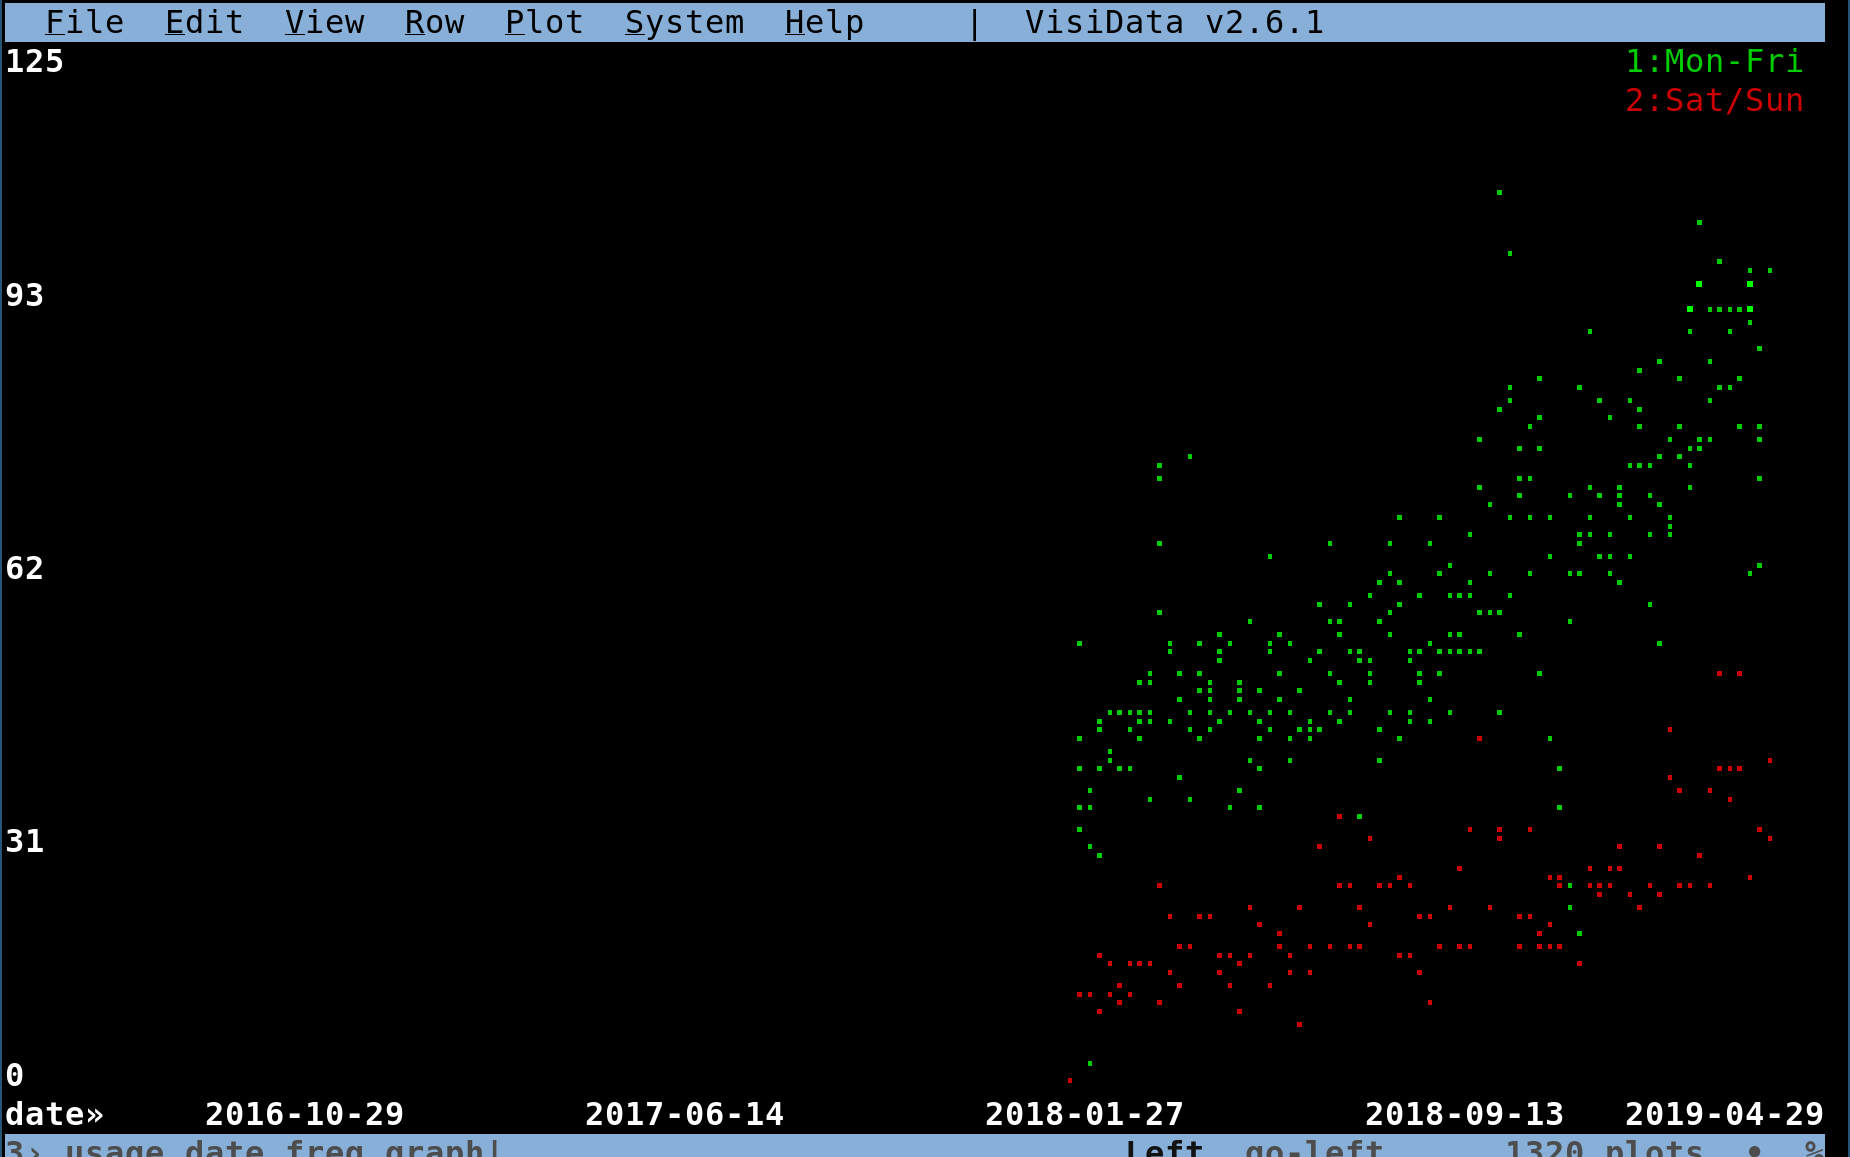The image size is (1850, 1157).
Task: Click the date» x-axis label
Action: (x=55, y=1114)
